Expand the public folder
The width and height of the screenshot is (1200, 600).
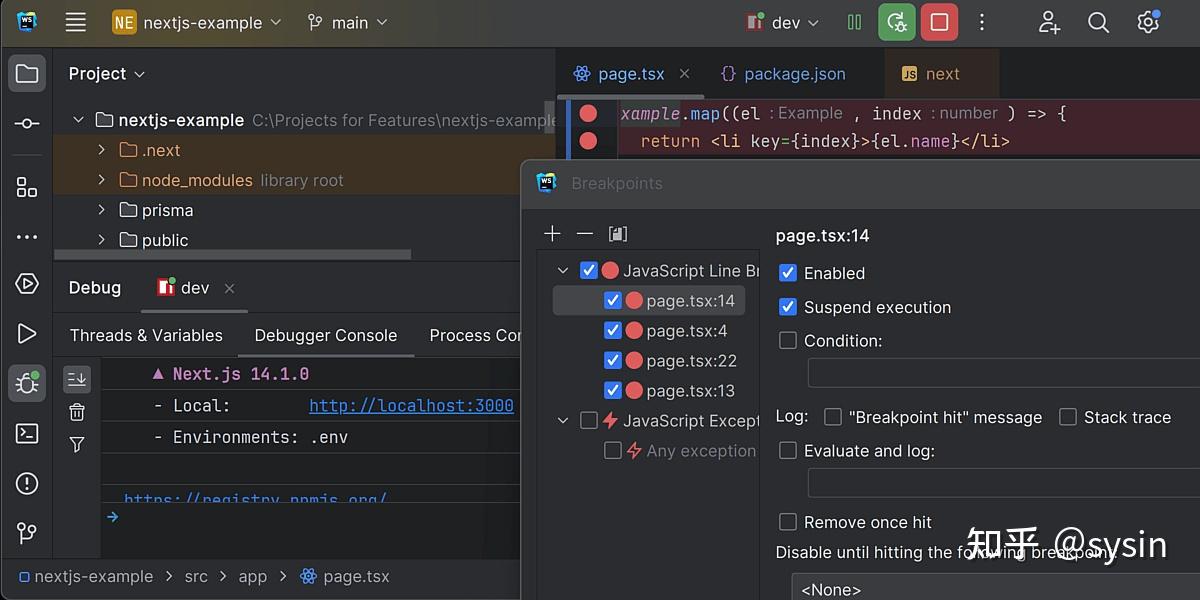click(101, 240)
